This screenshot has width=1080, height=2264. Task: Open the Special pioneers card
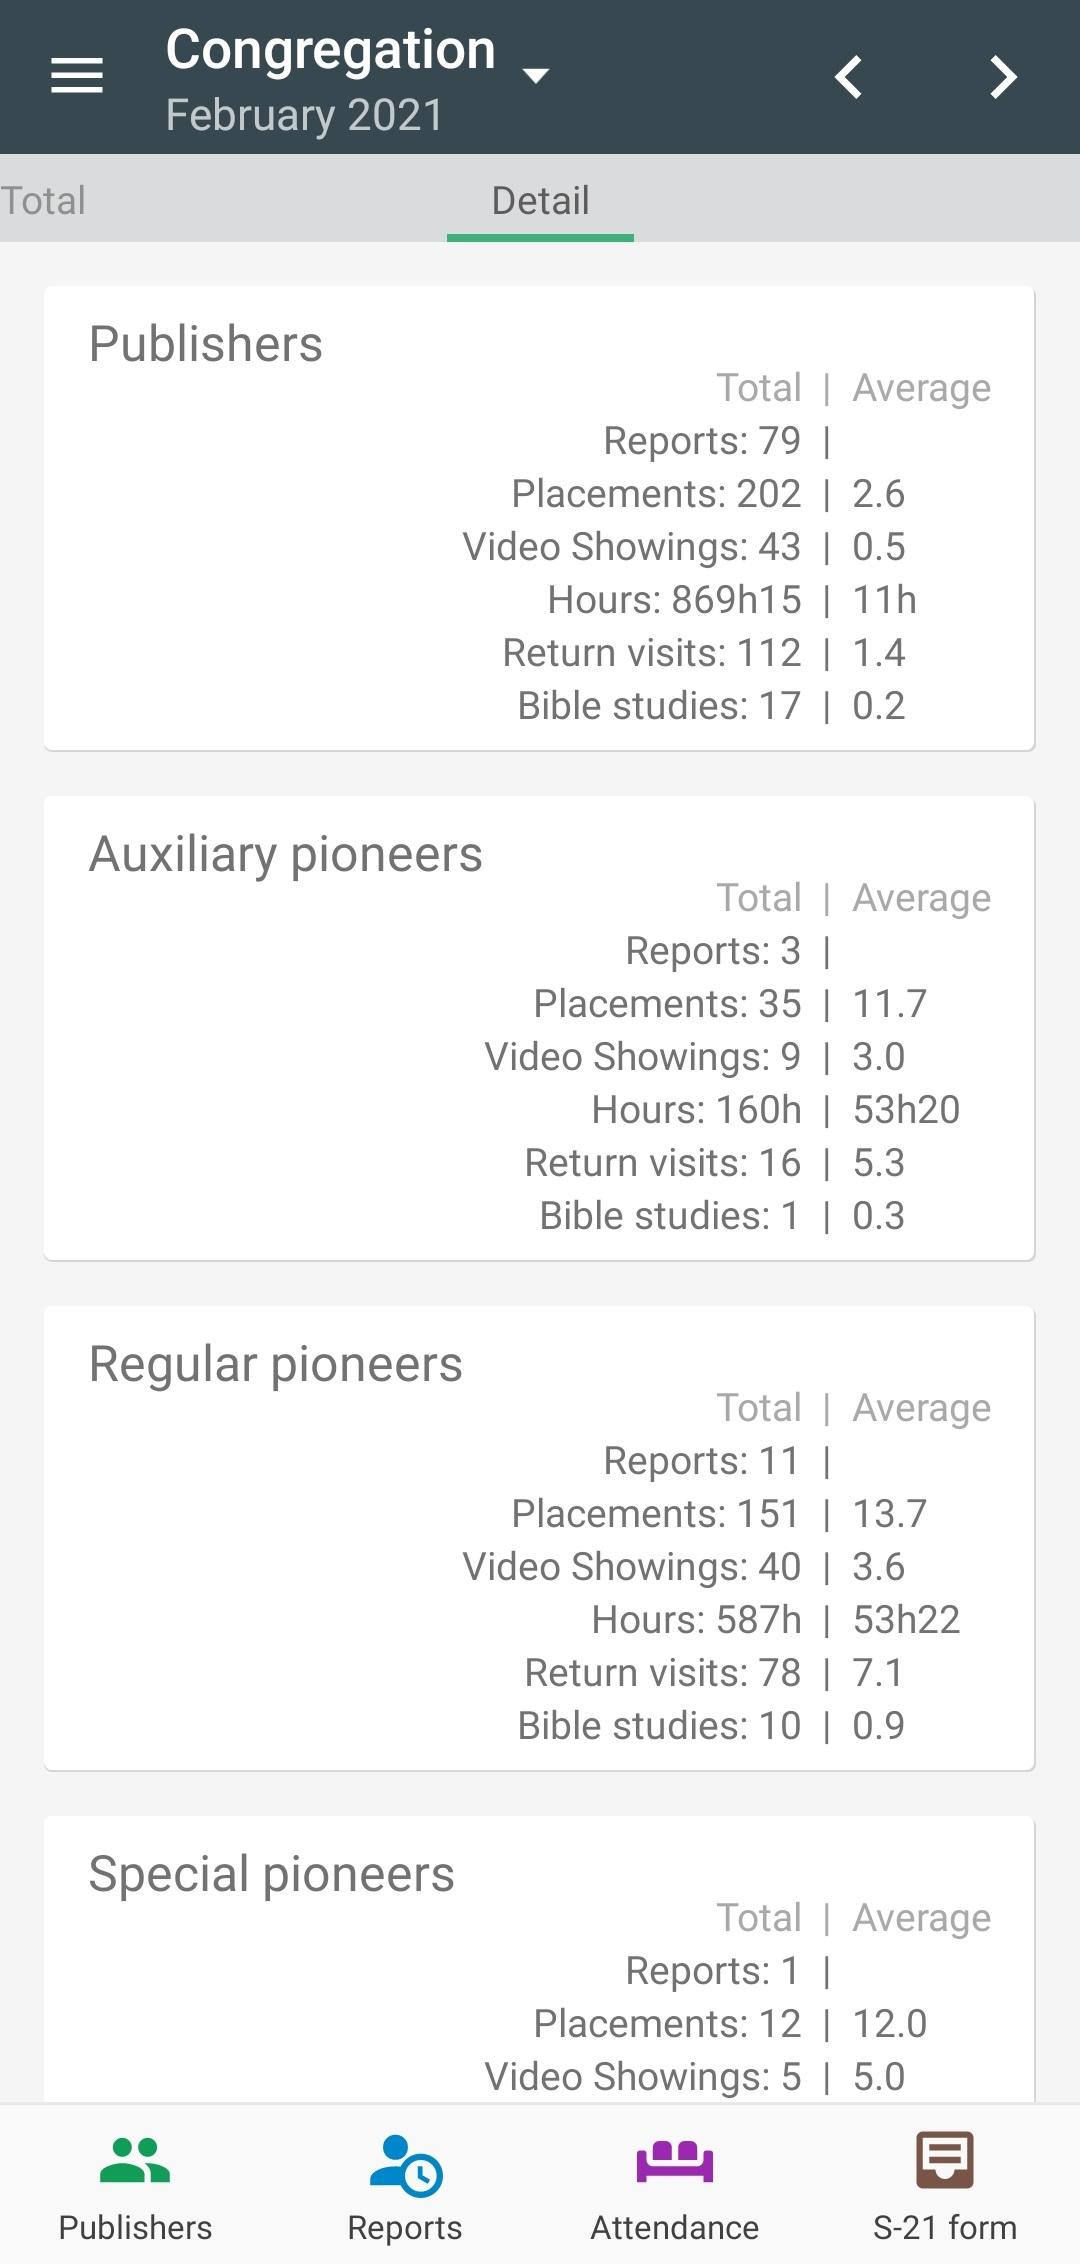tap(539, 1960)
